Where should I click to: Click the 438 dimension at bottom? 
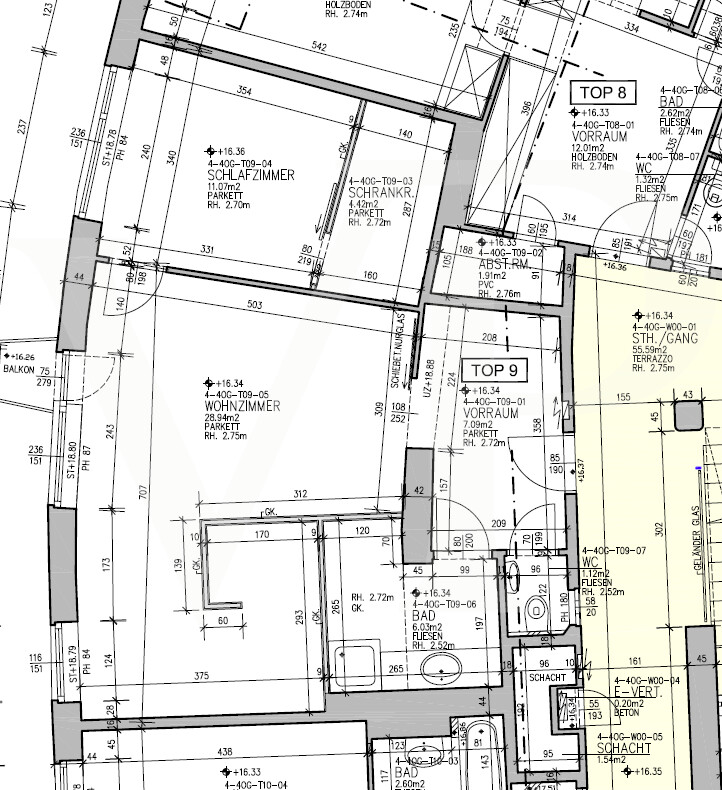pos(224,752)
